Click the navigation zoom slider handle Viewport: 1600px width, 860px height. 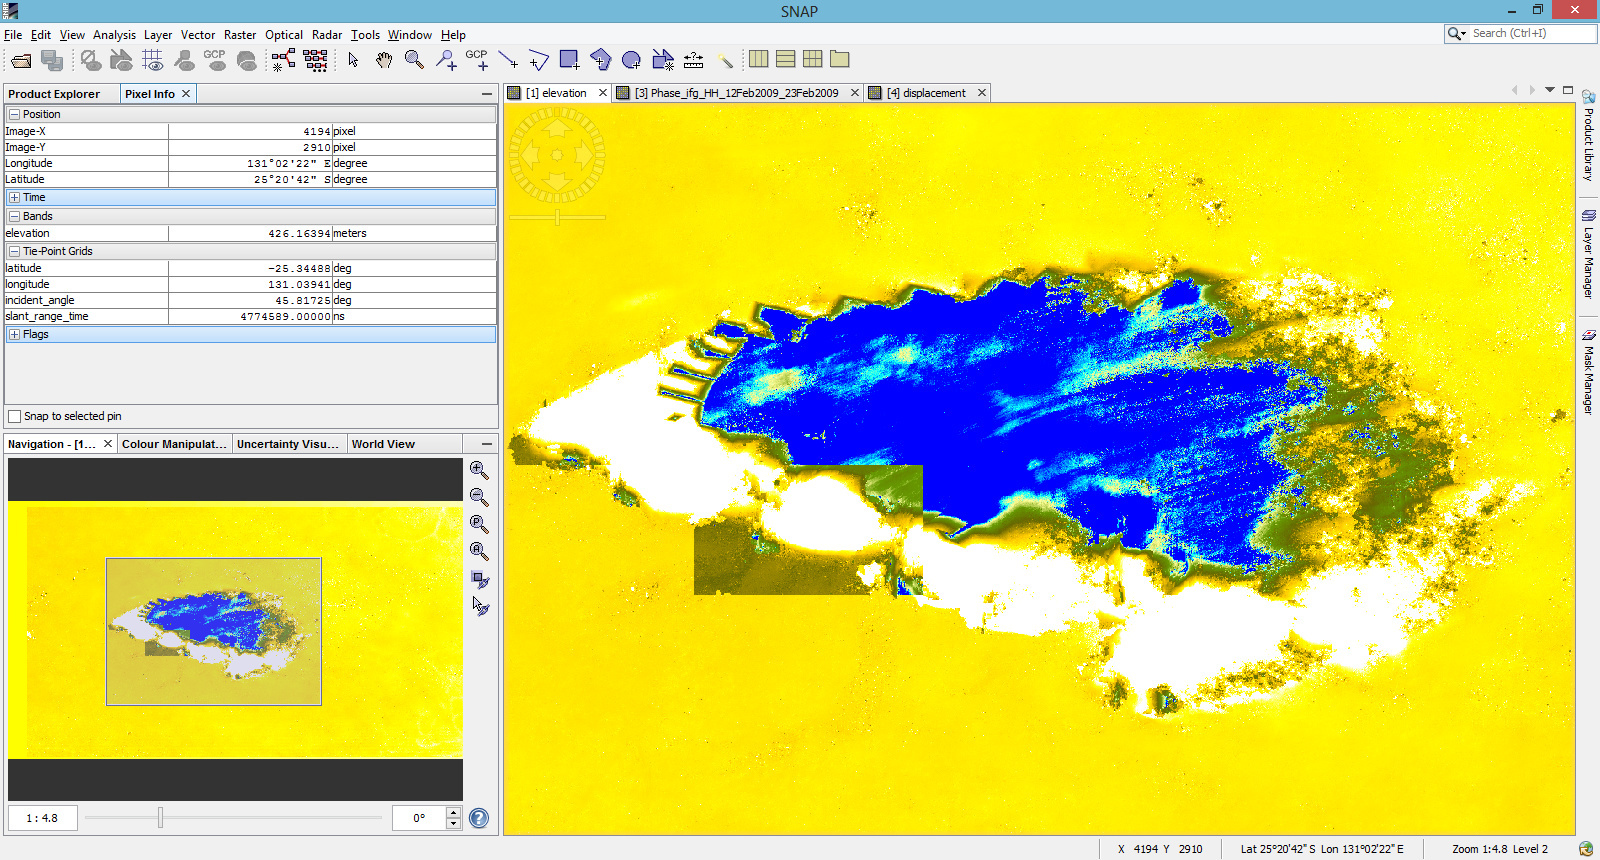(x=160, y=818)
